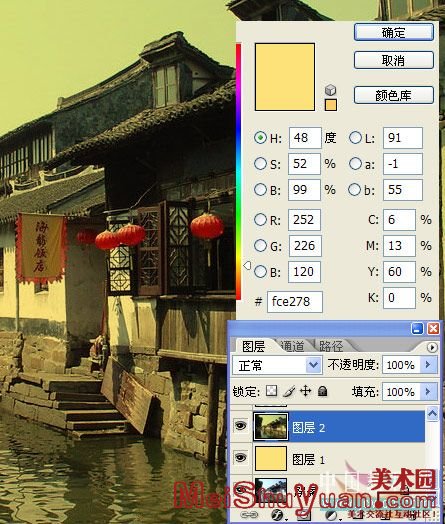Screen dimensions: 445x524
Task: Select the 图层 1 yellow layer thumbnail
Action: coord(271,458)
